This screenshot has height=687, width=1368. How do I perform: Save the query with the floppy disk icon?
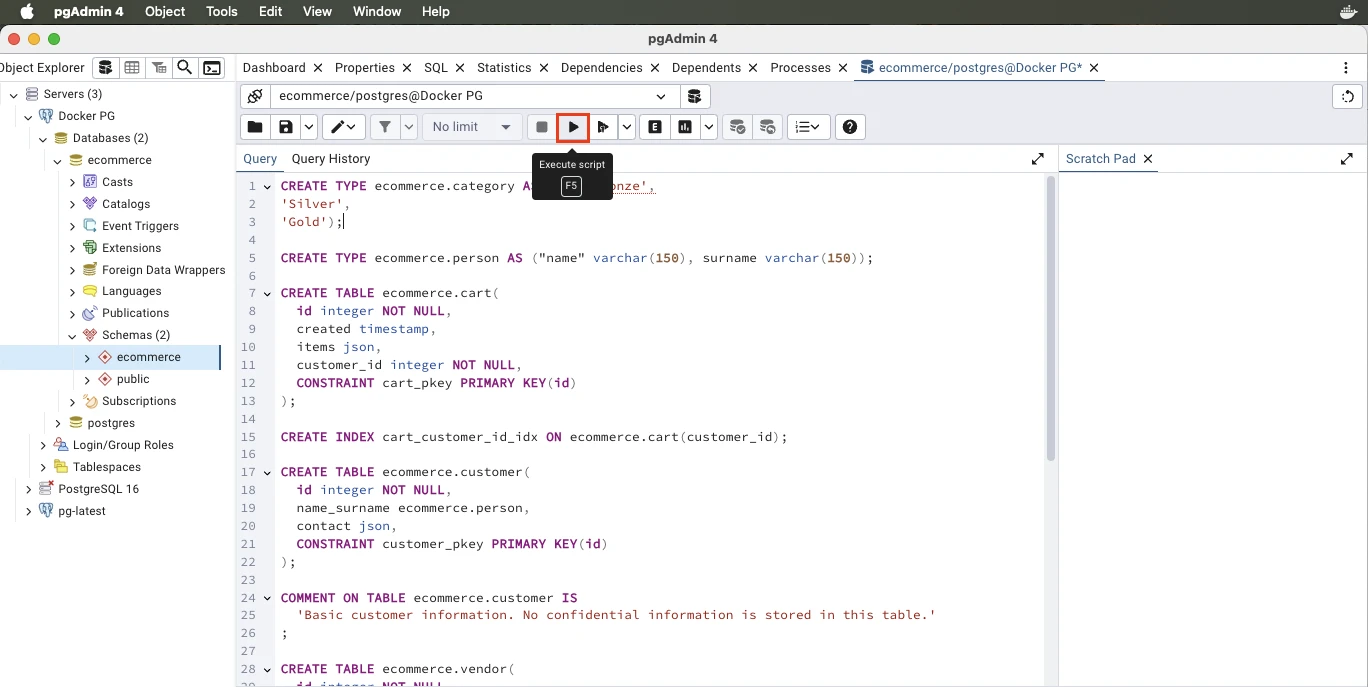[286, 127]
